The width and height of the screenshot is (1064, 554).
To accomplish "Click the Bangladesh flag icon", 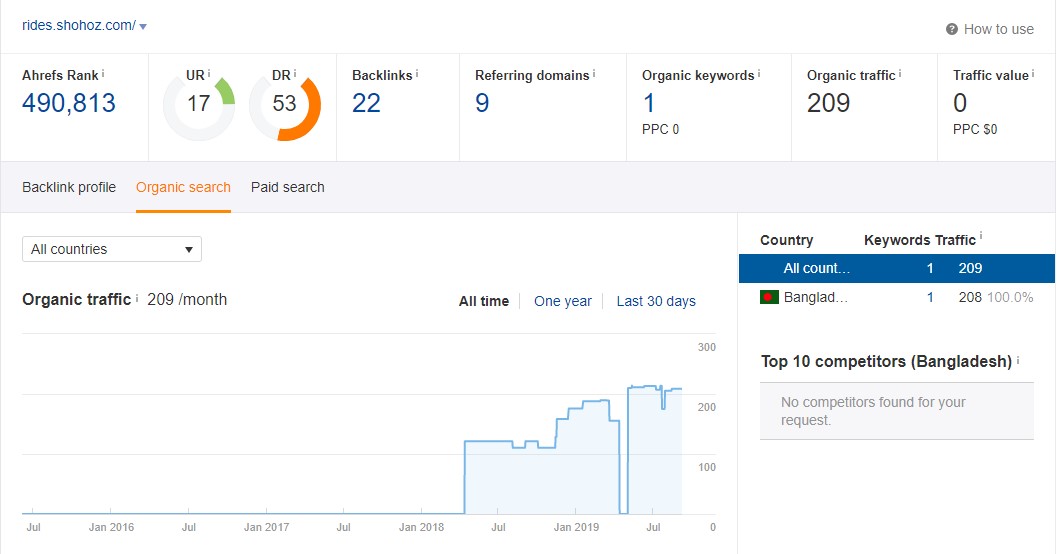I will 769,297.
